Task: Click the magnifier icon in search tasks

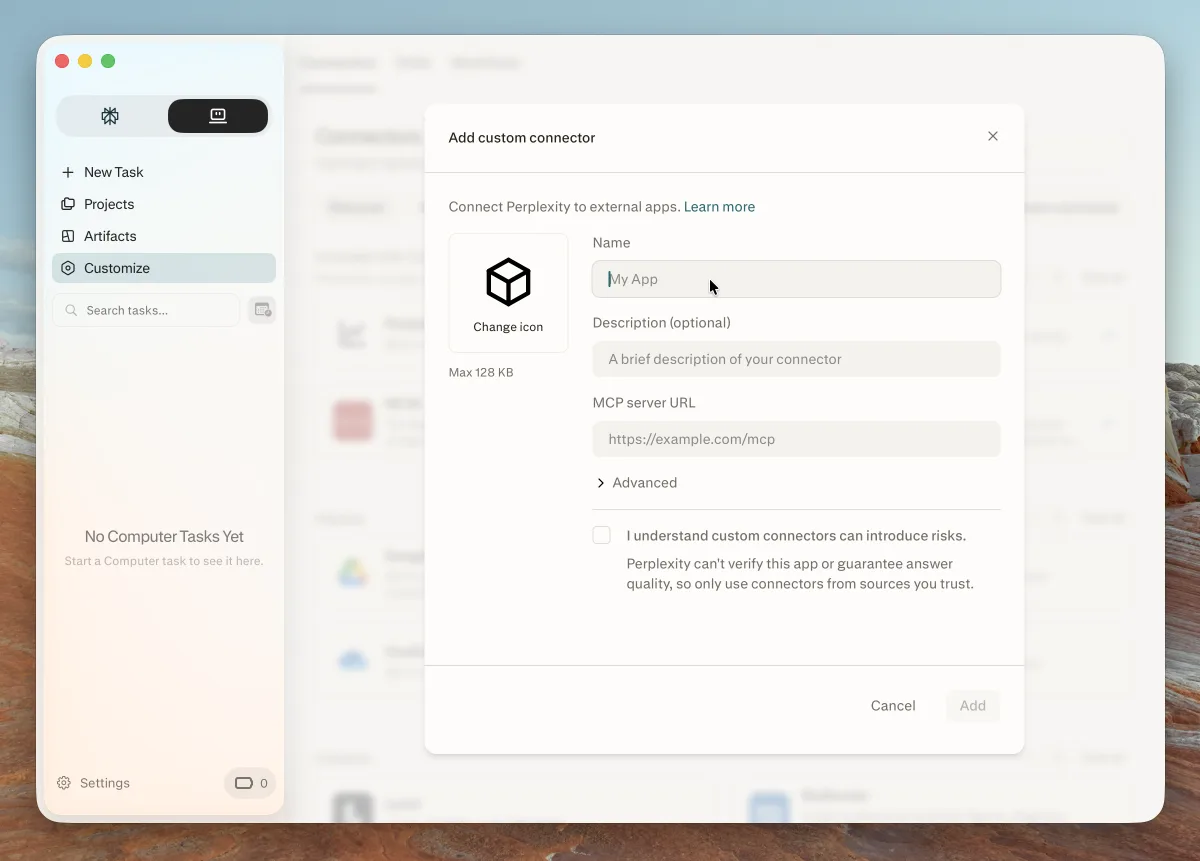Action: point(72,310)
